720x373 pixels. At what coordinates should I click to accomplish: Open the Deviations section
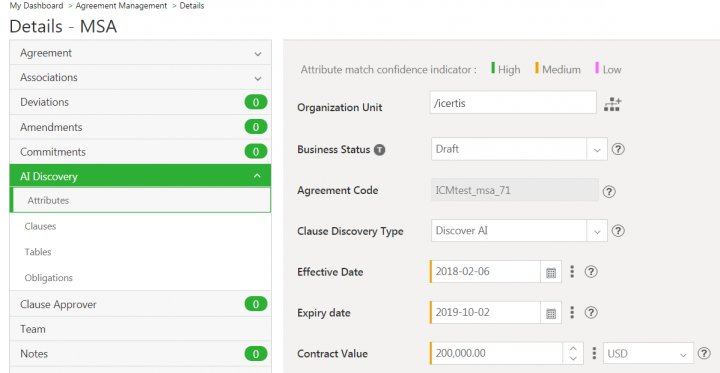click(x=141, y=102)
